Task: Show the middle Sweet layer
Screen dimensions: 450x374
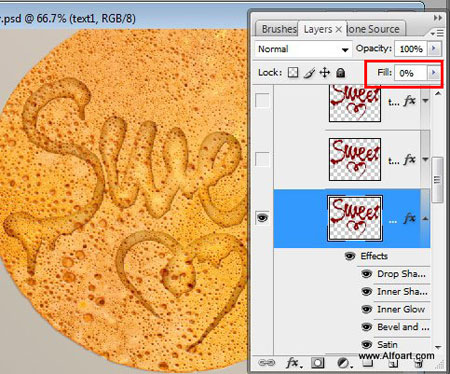Action: 262,159
